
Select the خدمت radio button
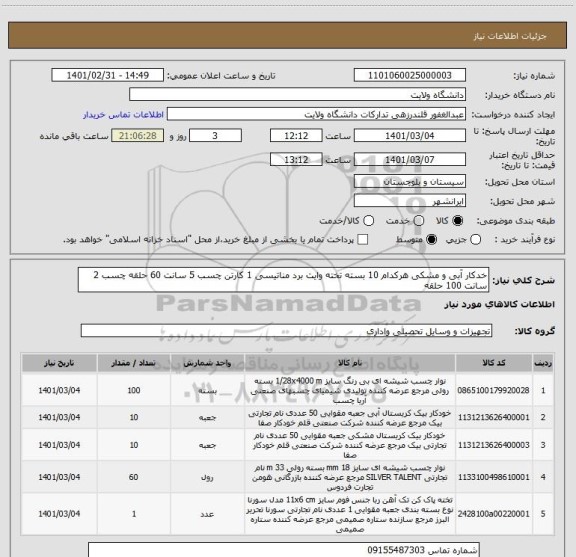pyautogui.click(x=419, y=221)
